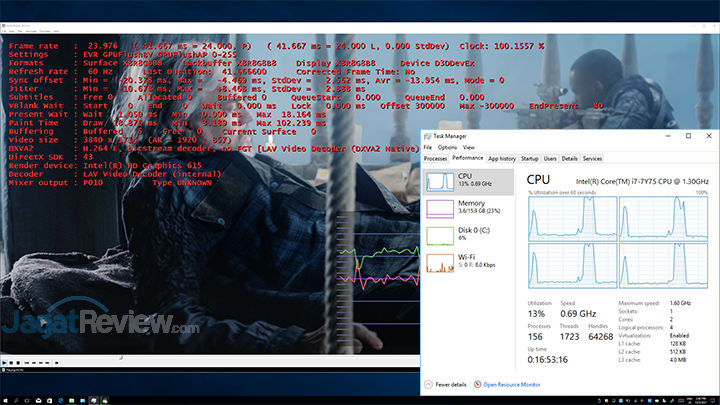The height and width of the screenshot is (405, 720).
Task: Click the media player seek bar
Action: coord(210,357)
